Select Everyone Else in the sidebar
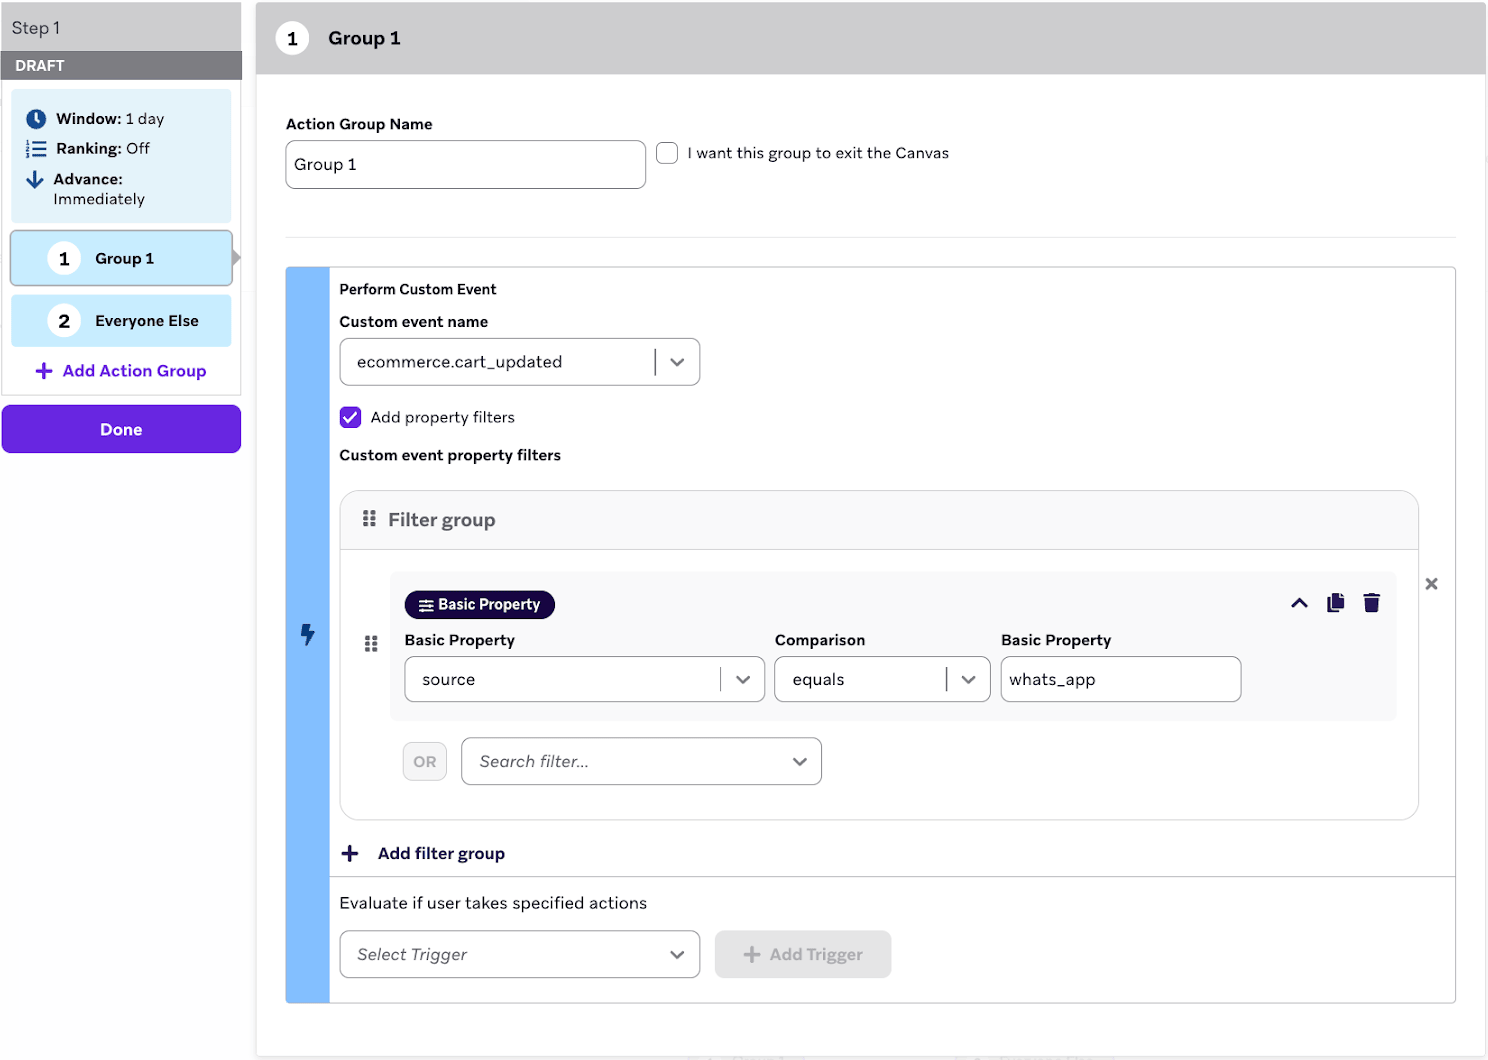This screenshot has width=1488, height=1060. (120, 320)
